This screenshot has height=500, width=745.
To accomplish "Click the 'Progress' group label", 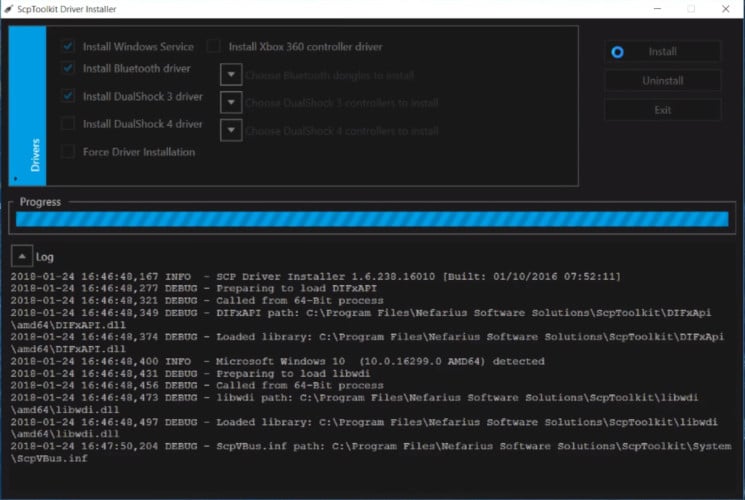I will pos(40,202).
